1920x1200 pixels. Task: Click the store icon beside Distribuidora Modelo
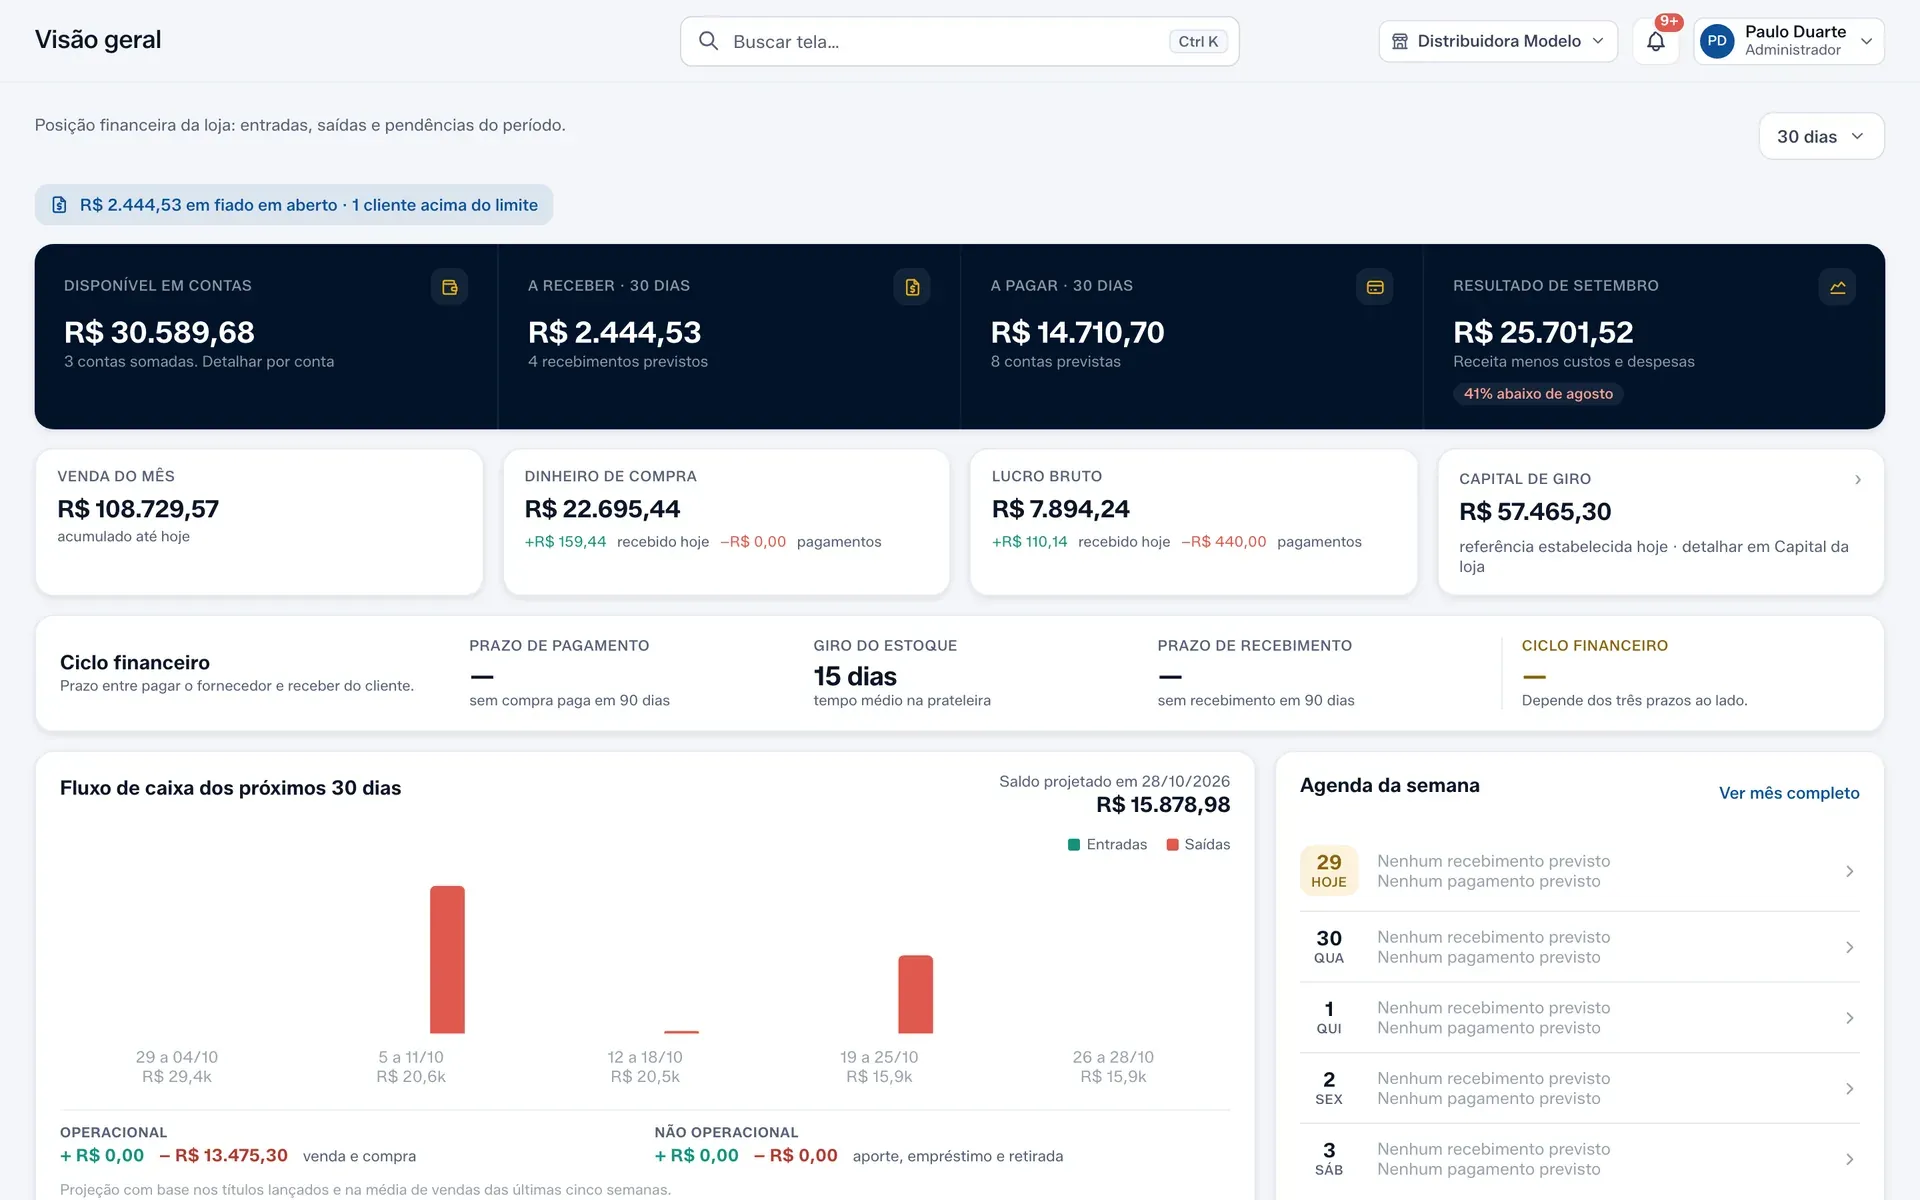(1400, 41)
